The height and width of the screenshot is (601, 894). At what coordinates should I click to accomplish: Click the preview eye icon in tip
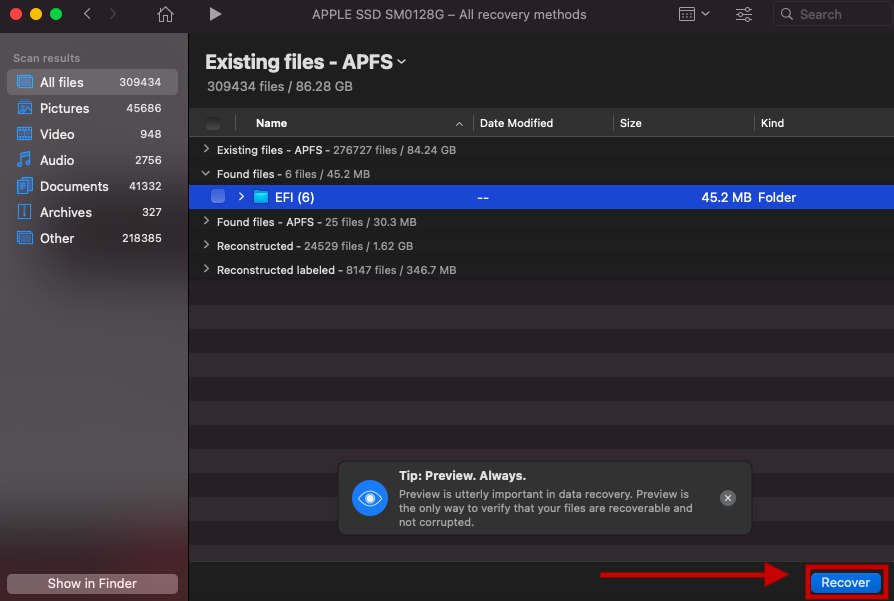(x=370, y=498)
